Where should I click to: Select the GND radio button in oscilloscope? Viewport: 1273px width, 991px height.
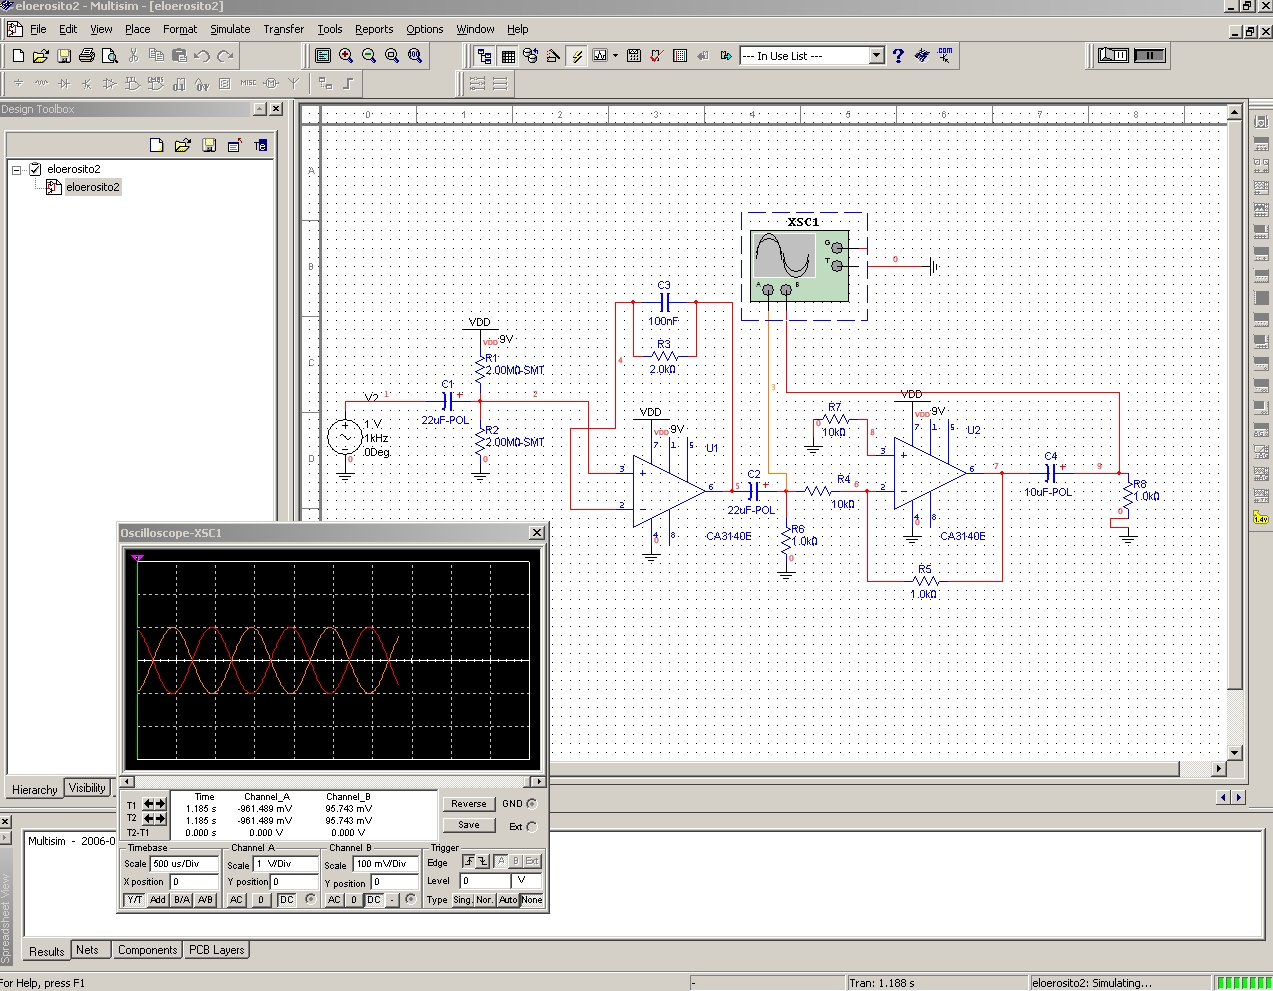pos(531,804)
